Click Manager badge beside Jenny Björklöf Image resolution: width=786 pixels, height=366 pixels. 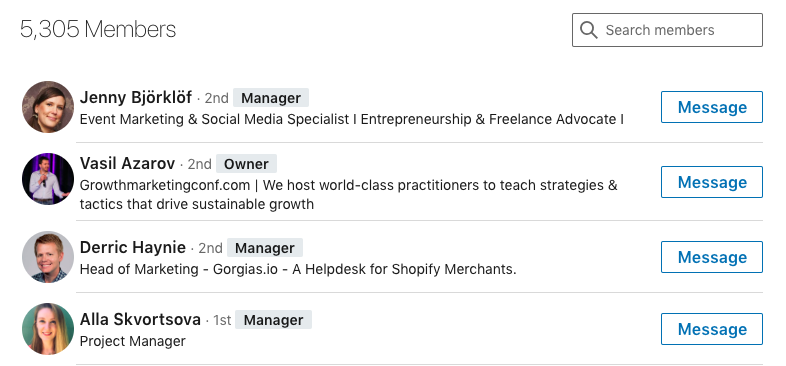271,98
